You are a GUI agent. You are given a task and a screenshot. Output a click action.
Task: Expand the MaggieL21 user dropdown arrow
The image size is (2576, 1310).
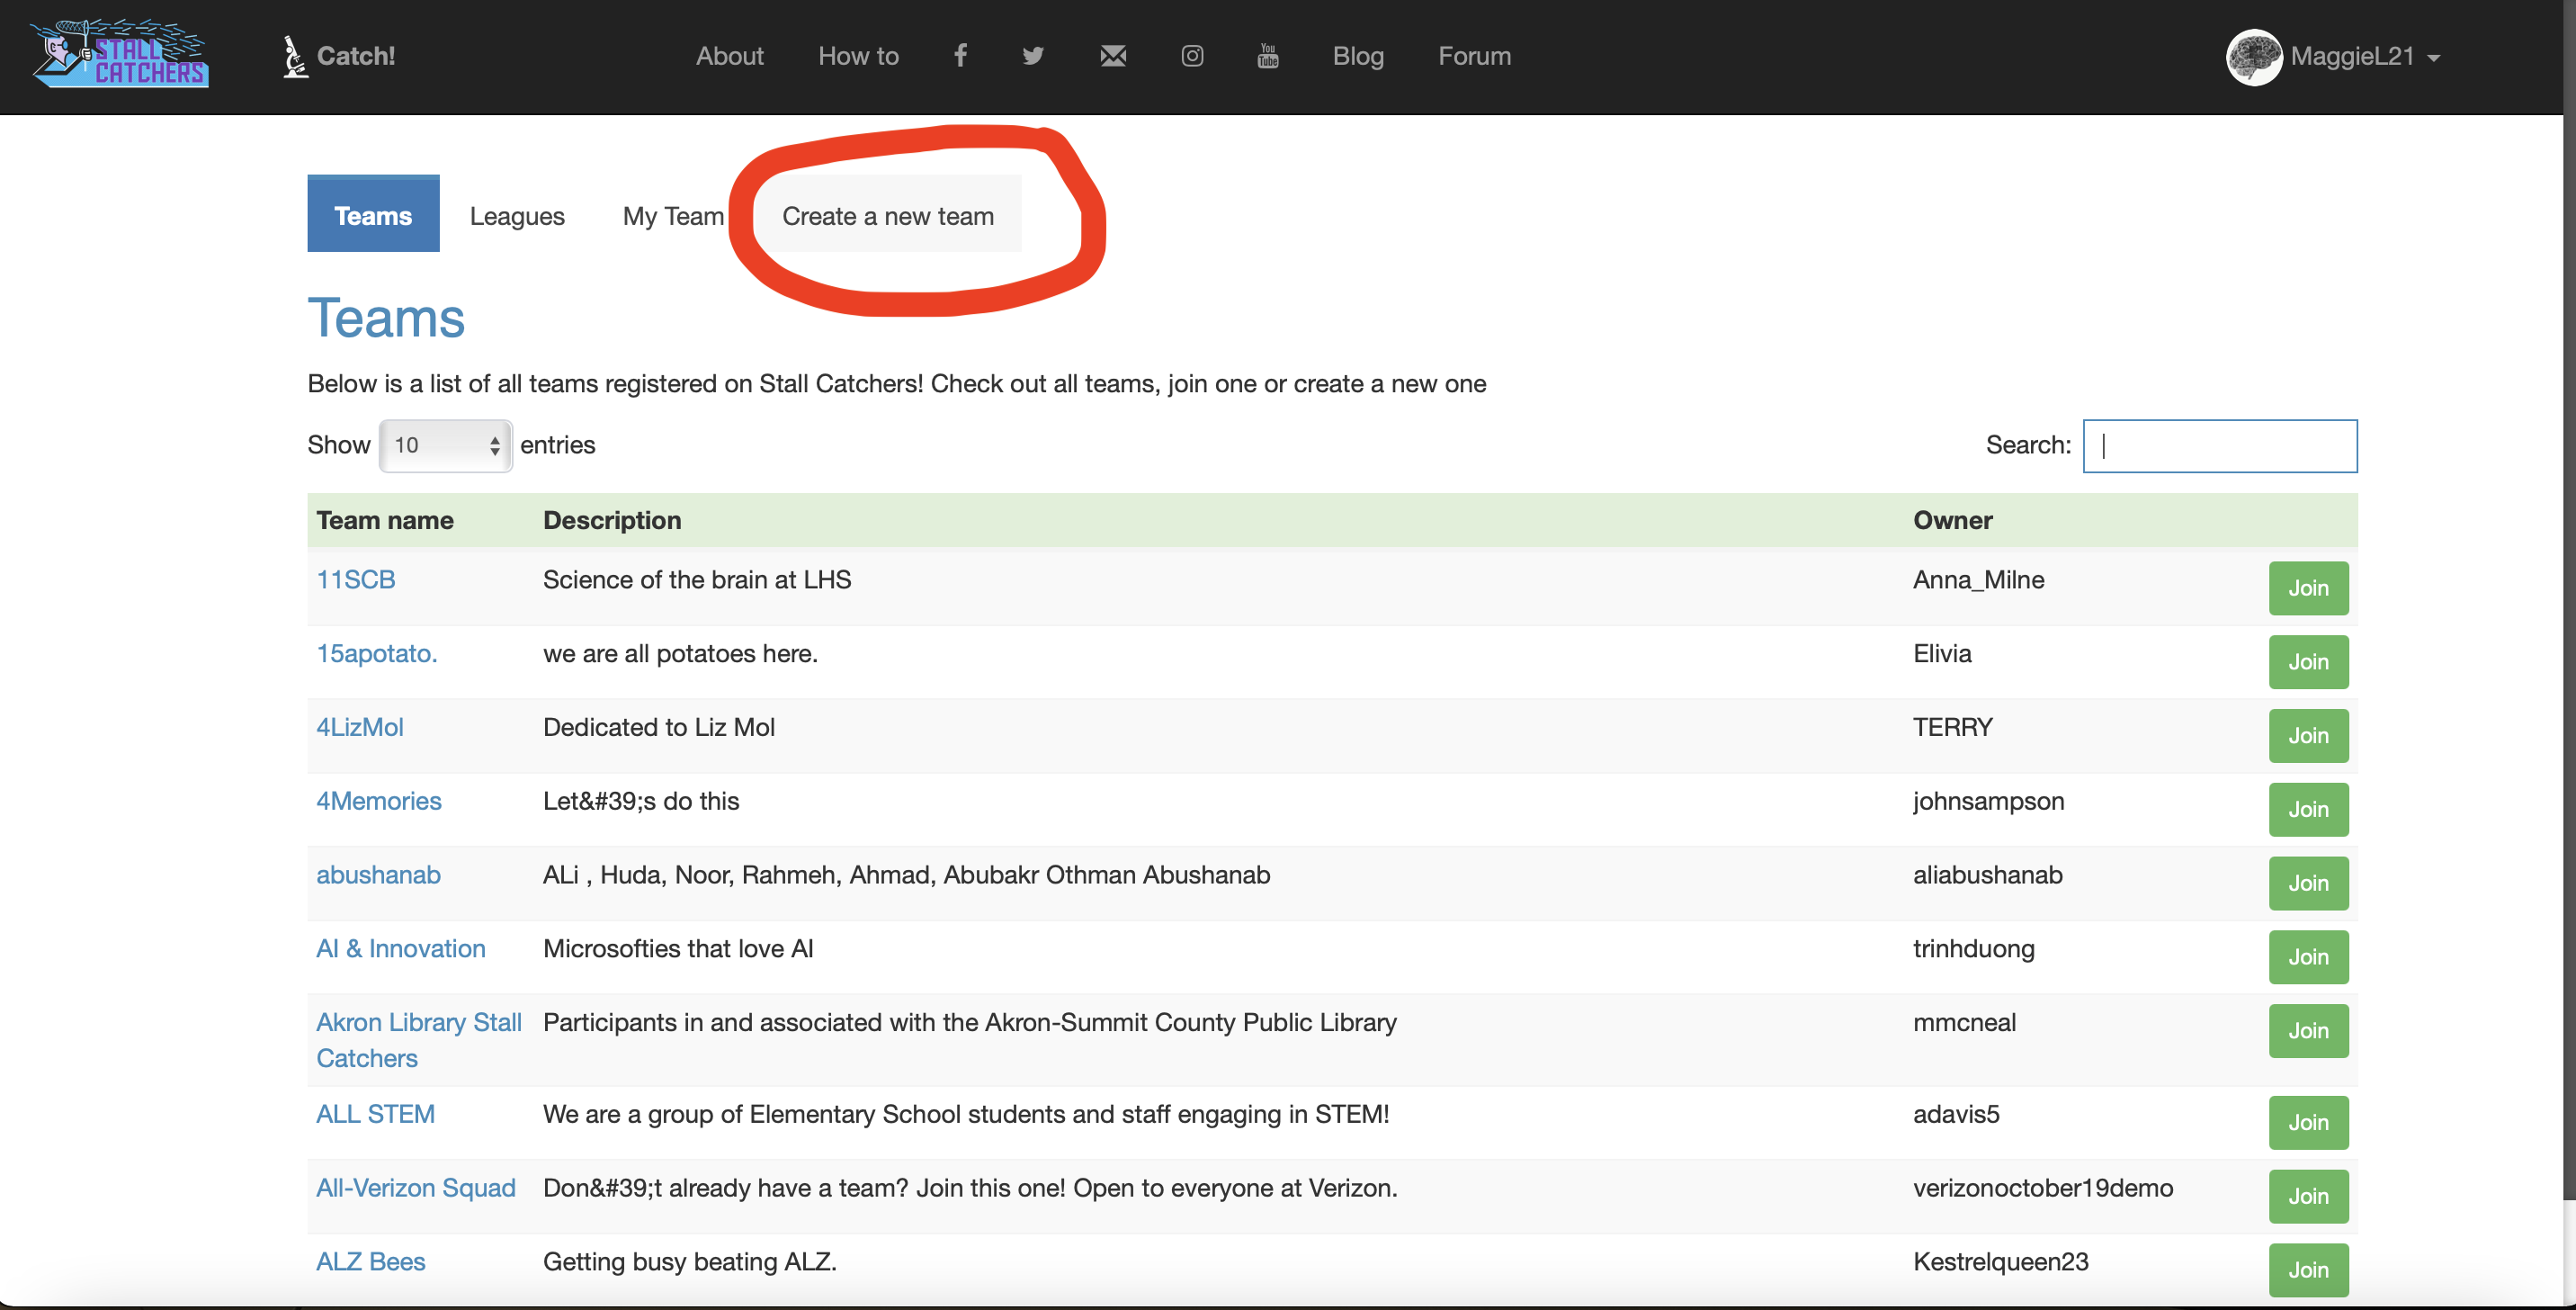pos(2433,58)
